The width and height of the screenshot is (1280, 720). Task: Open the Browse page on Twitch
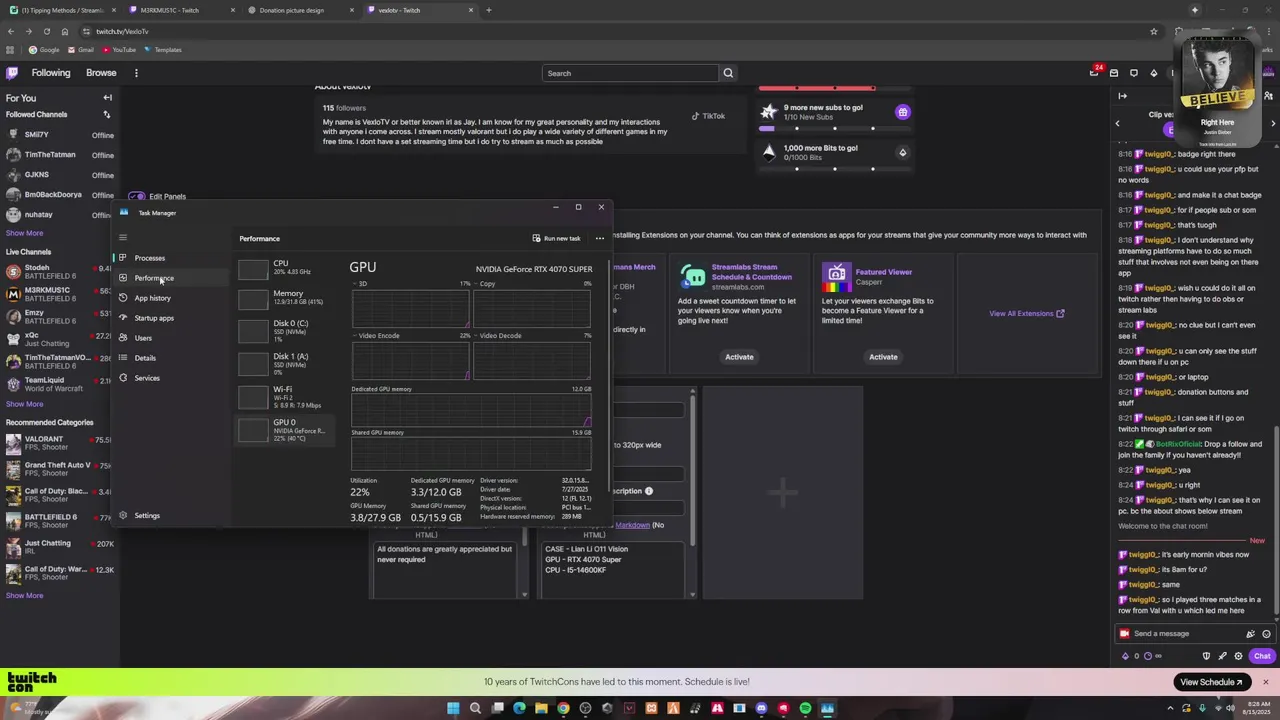click(101, 73)
